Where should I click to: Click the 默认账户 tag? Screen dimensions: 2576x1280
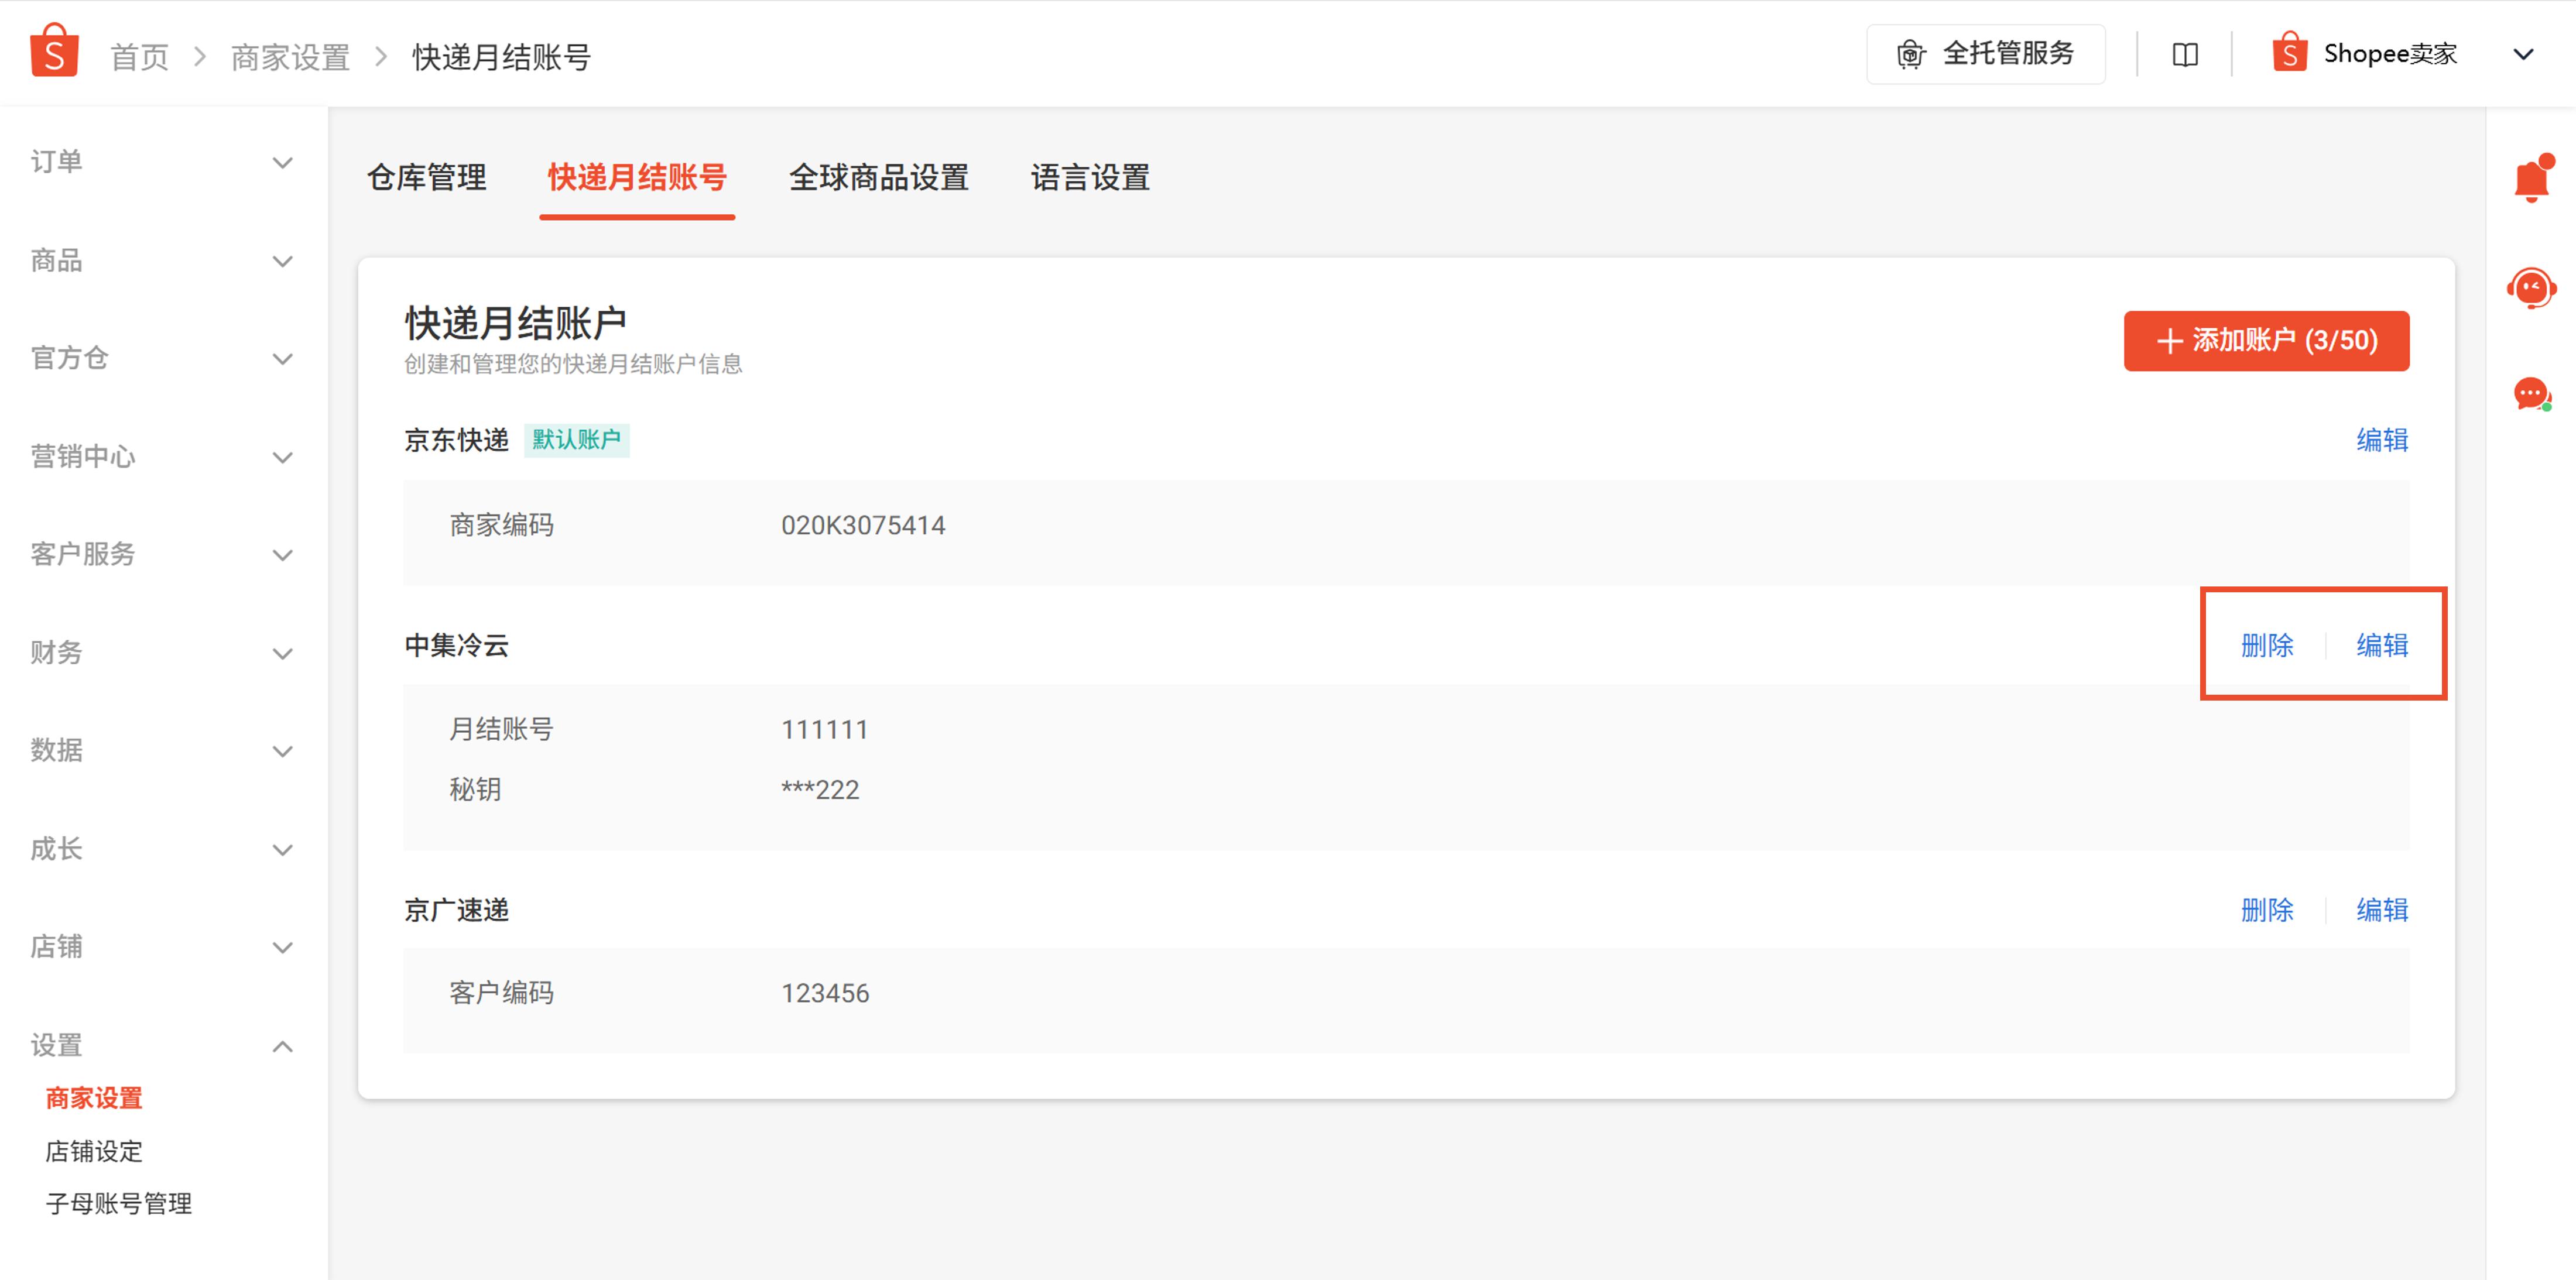point(576,440)
